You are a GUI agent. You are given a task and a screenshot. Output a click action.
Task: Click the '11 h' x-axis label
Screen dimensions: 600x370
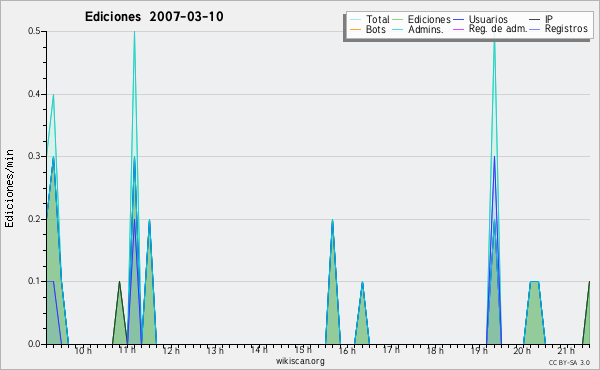127,350
